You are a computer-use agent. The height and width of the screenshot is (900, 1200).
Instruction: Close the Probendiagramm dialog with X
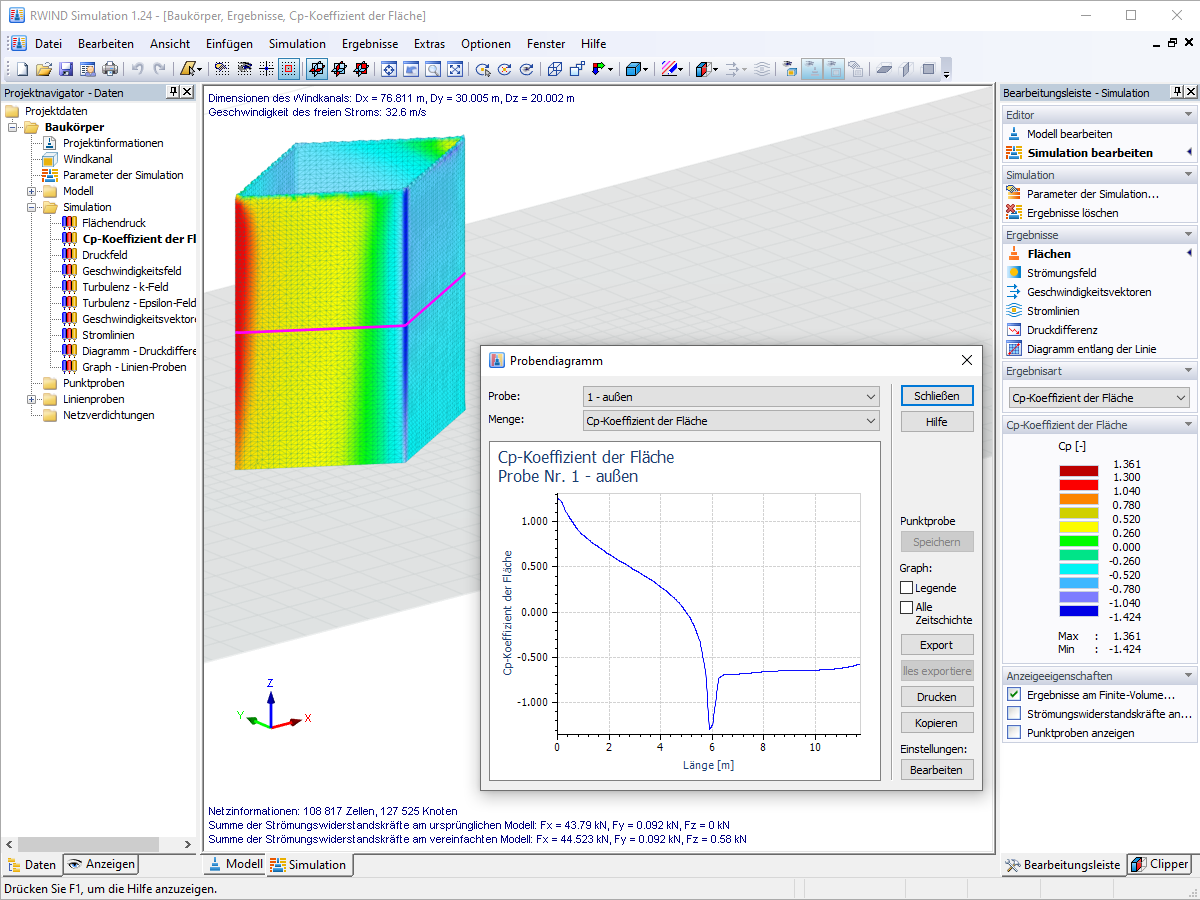(x=967, y=360)
